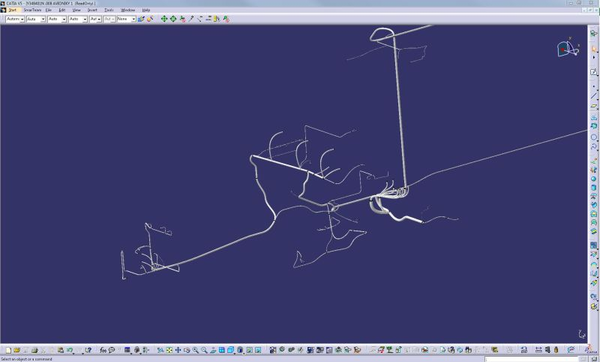This screenshot has width=600, height=362.
Task: Activate the Pan view tool
Action: click(x=178, y=350)
